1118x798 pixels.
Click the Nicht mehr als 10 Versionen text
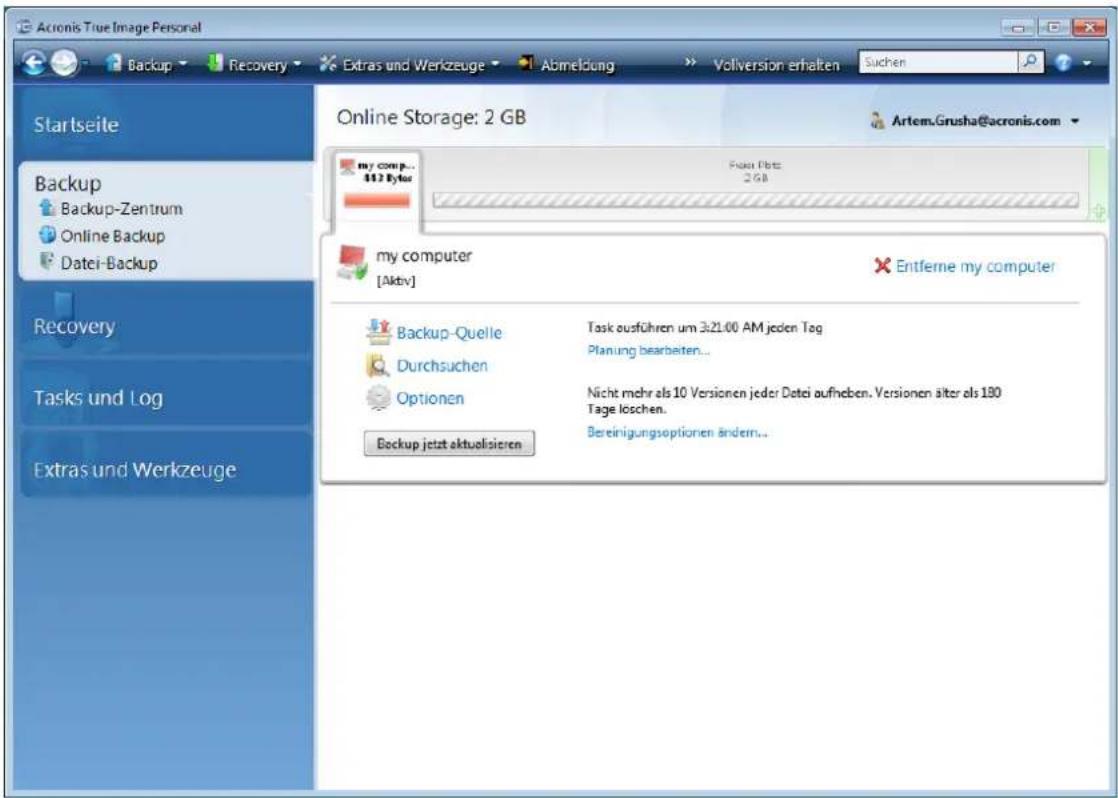[794, 401]
